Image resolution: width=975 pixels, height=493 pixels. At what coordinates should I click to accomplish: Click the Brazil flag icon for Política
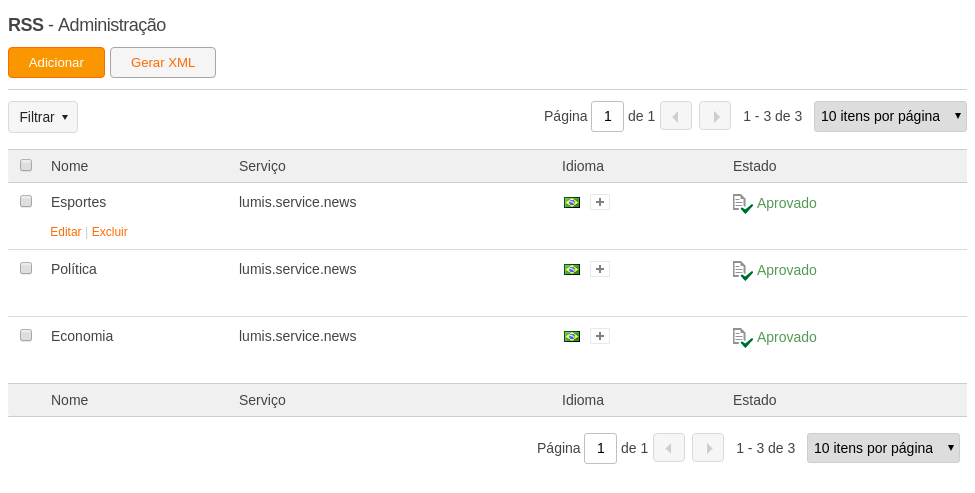tap(571, 270)
